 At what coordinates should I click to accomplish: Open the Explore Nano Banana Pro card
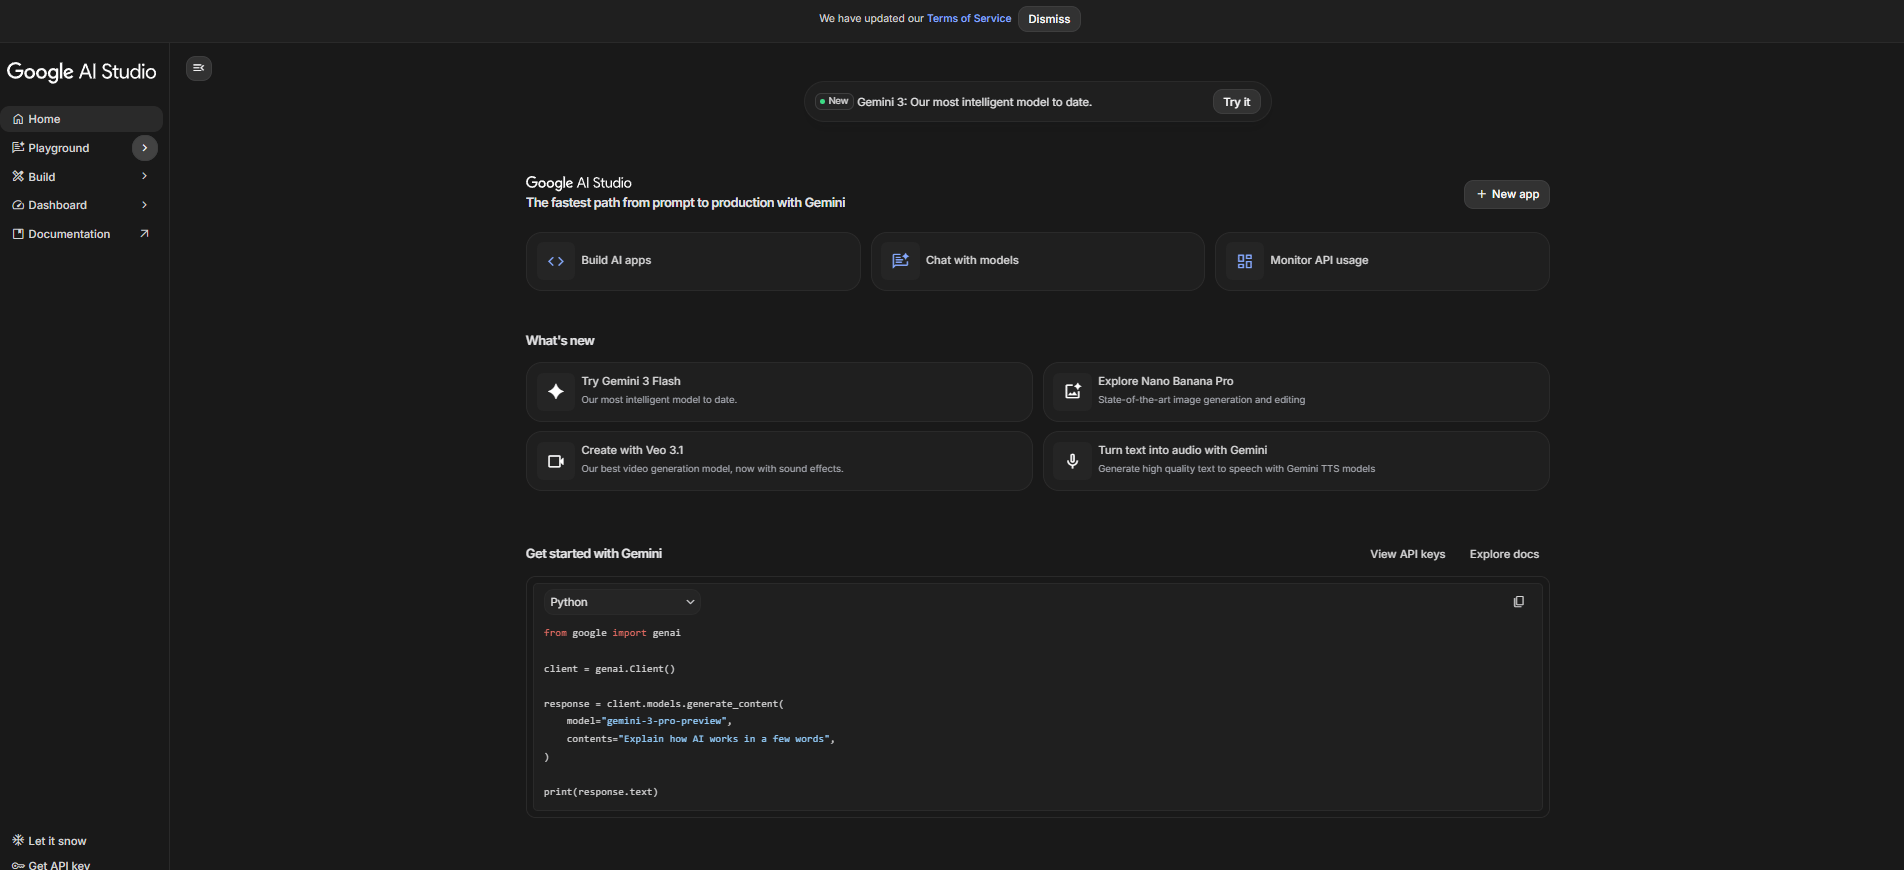coord(1296,392)
